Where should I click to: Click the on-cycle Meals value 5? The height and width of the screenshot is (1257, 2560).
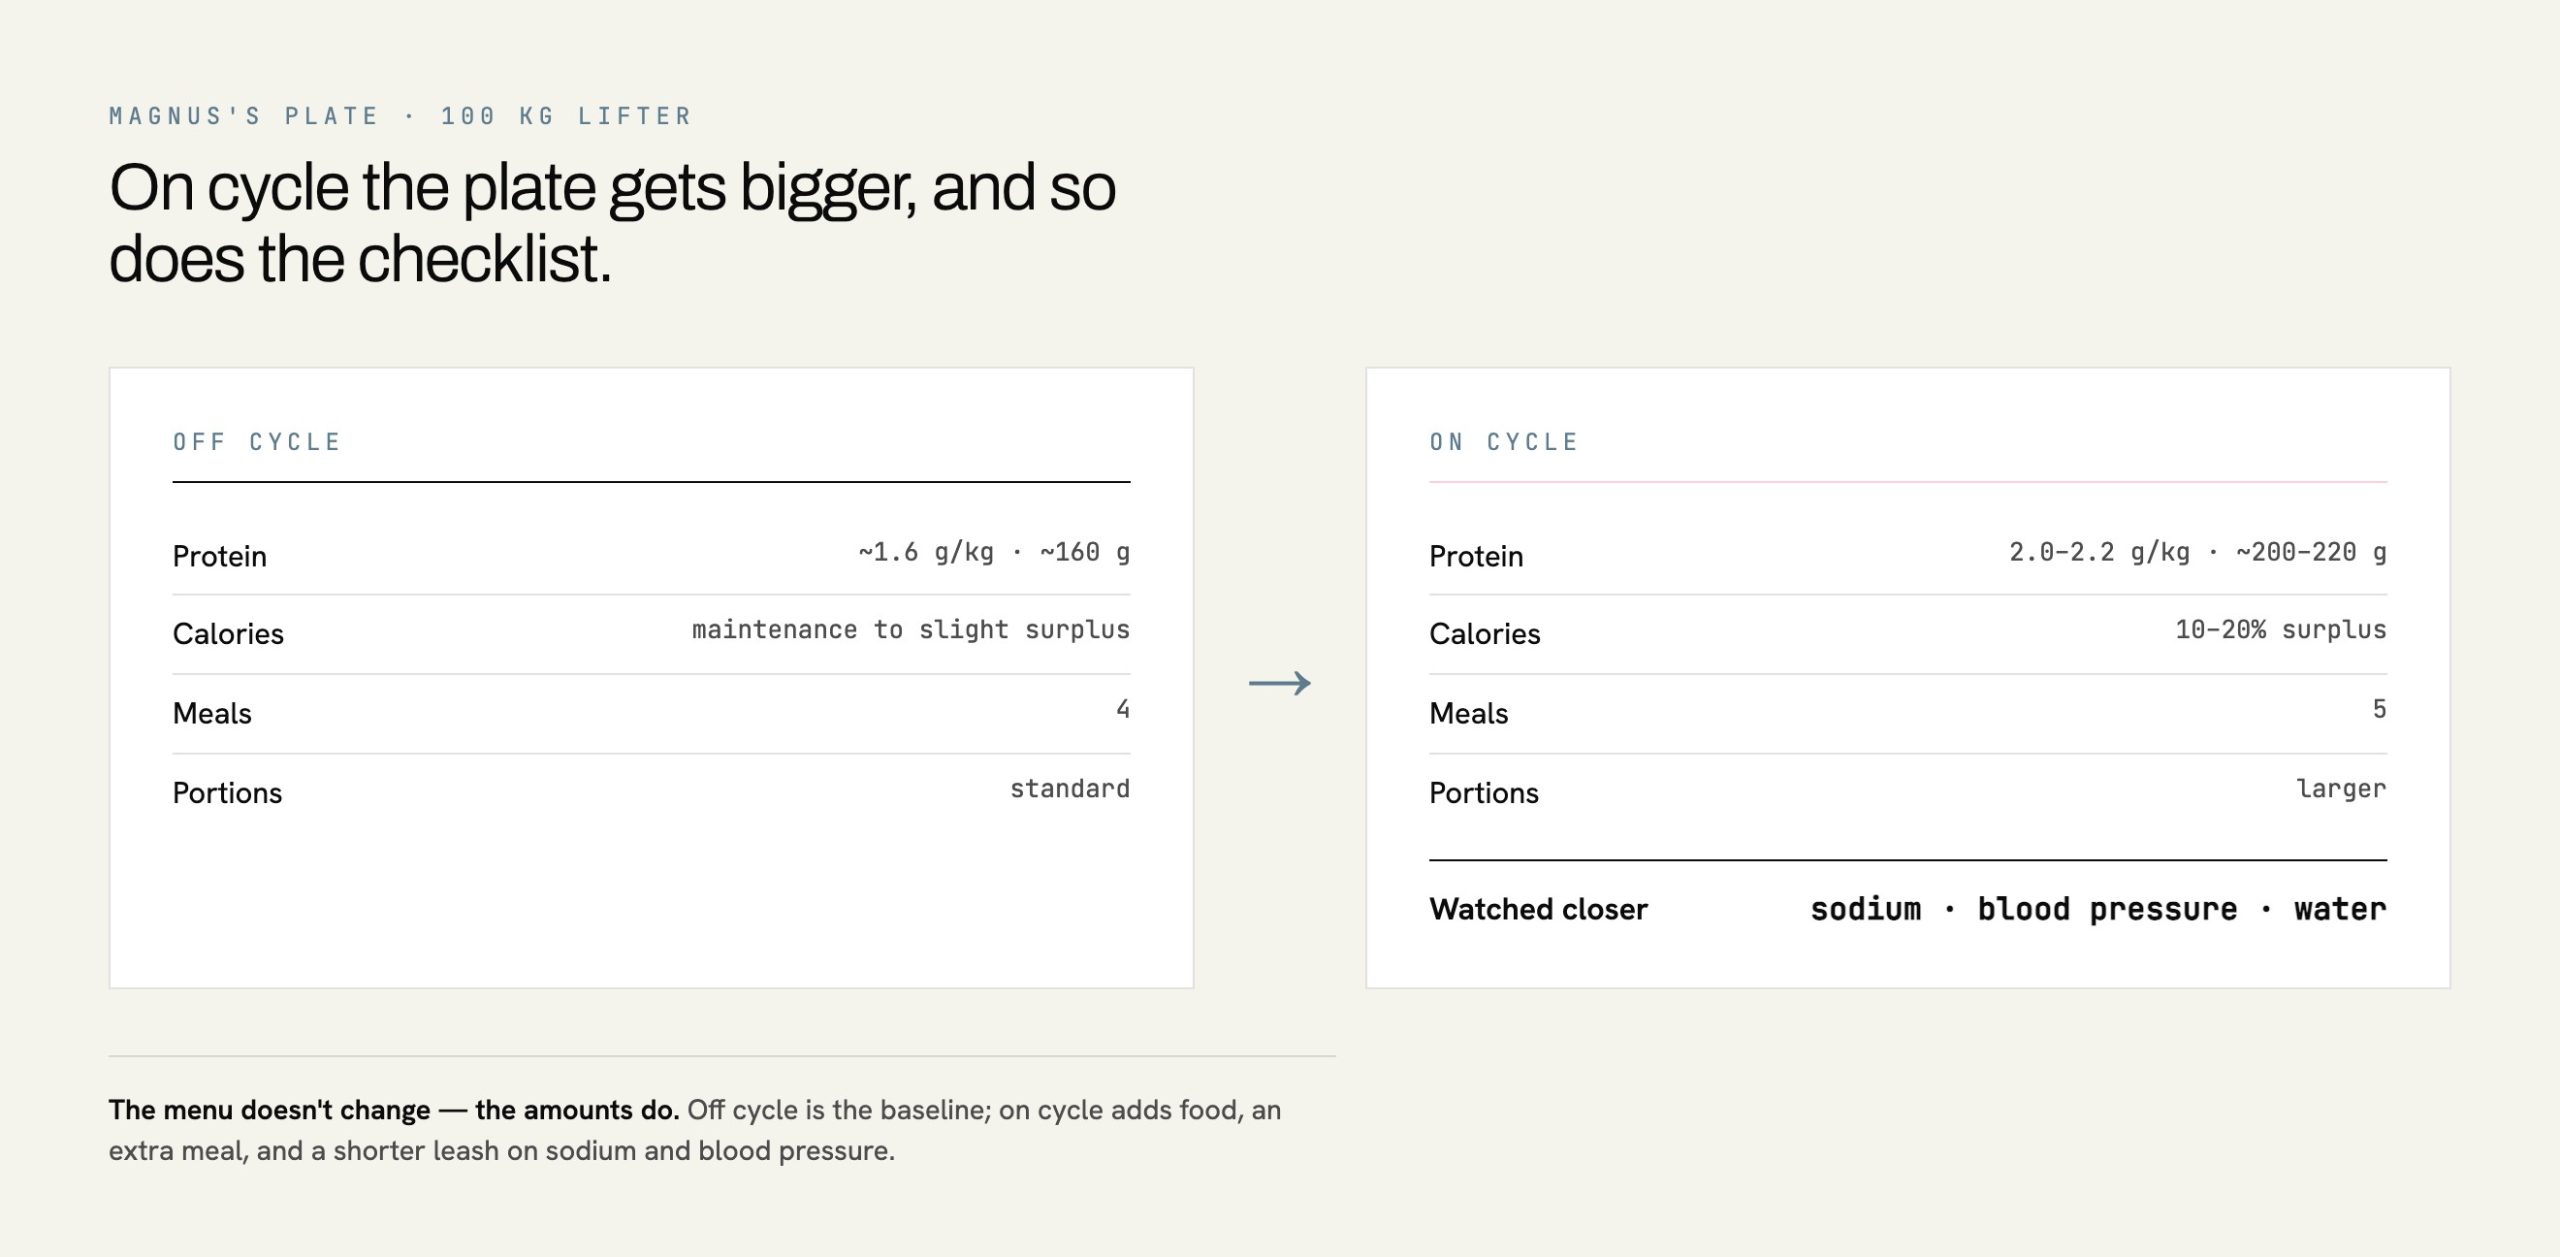tap(2379, 709)
